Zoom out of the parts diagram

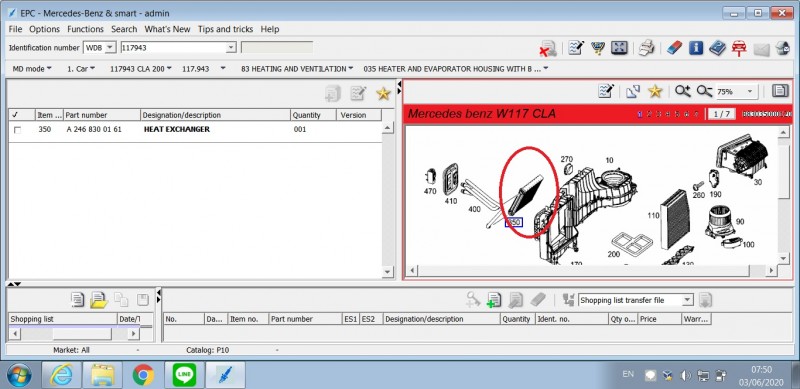704,91
